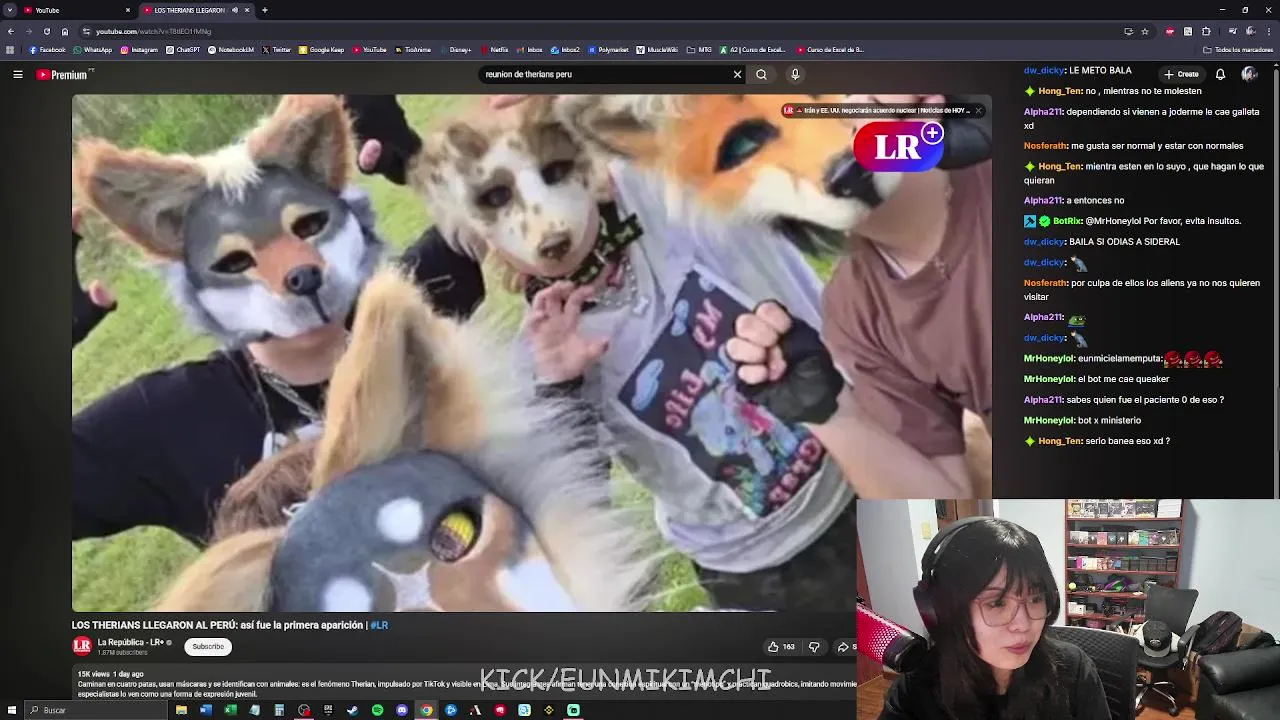The height and width of the screenshot is (720, 1280).
Task: Click the address bar URL
Action: click(x=154, y=31)
